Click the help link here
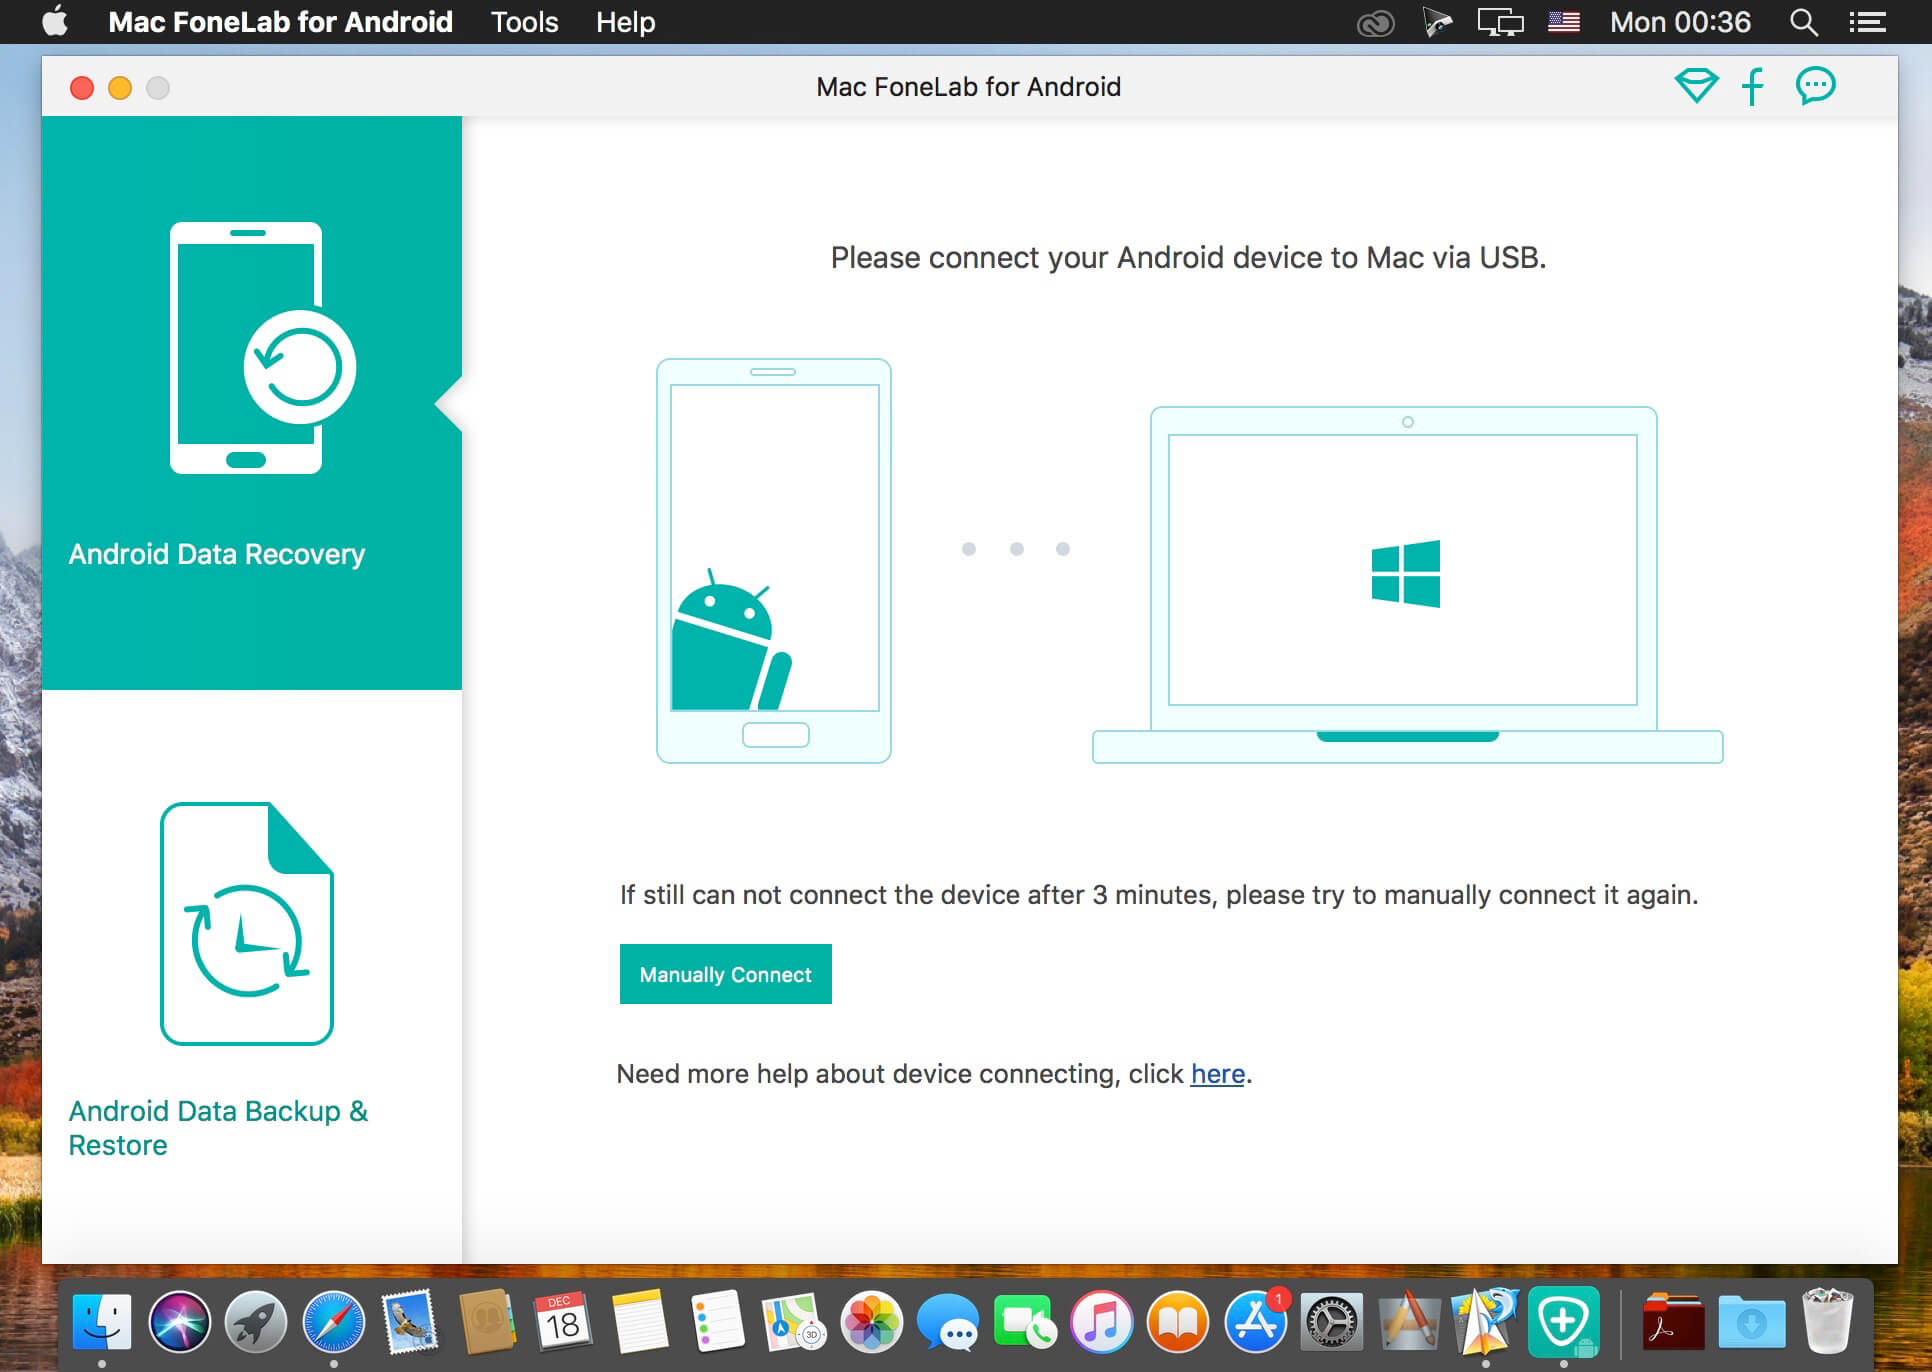Screen dimensions: 1932x1372 pyautogui.click(x=1216, y=1074)
